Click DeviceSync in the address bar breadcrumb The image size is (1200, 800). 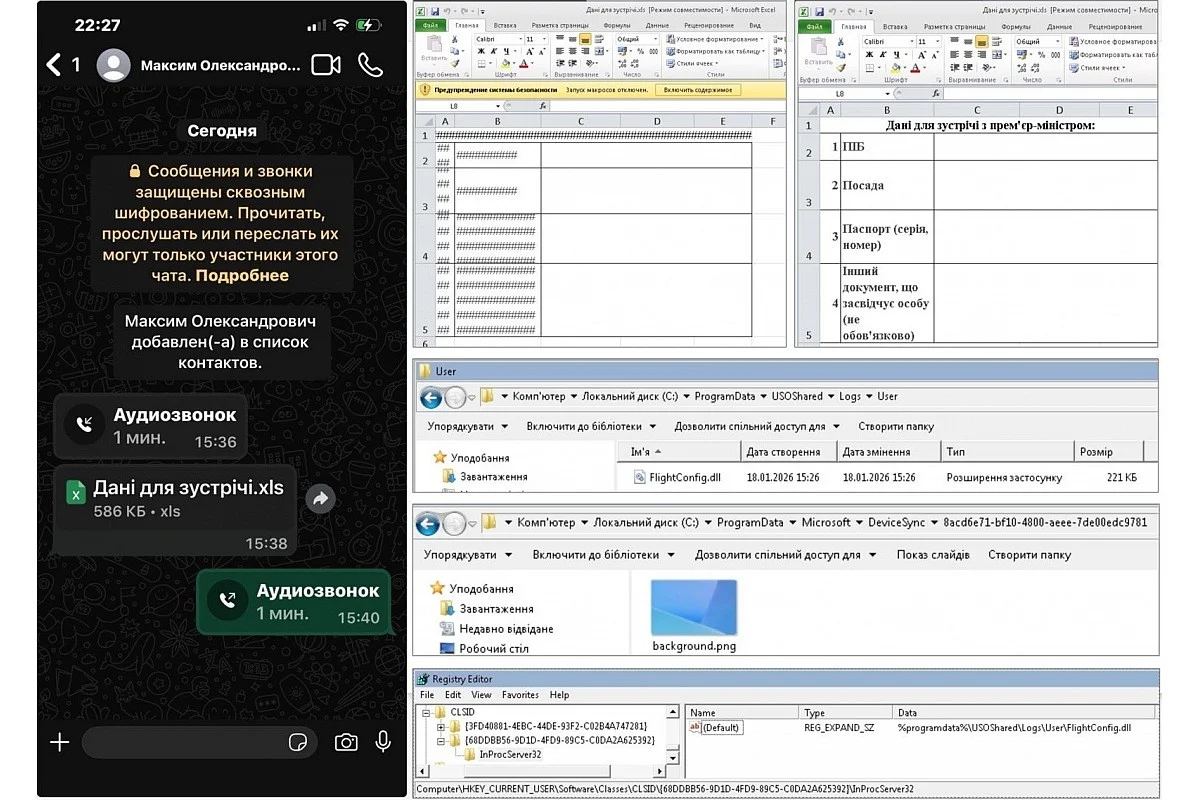(896, 523)
